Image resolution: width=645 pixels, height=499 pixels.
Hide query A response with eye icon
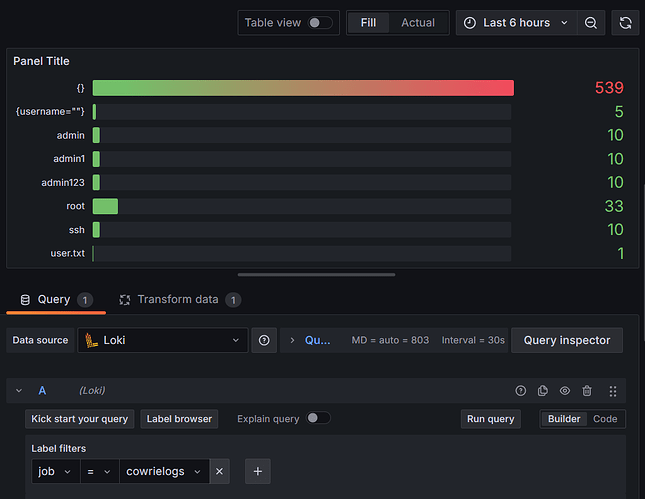tap(565, 391)
